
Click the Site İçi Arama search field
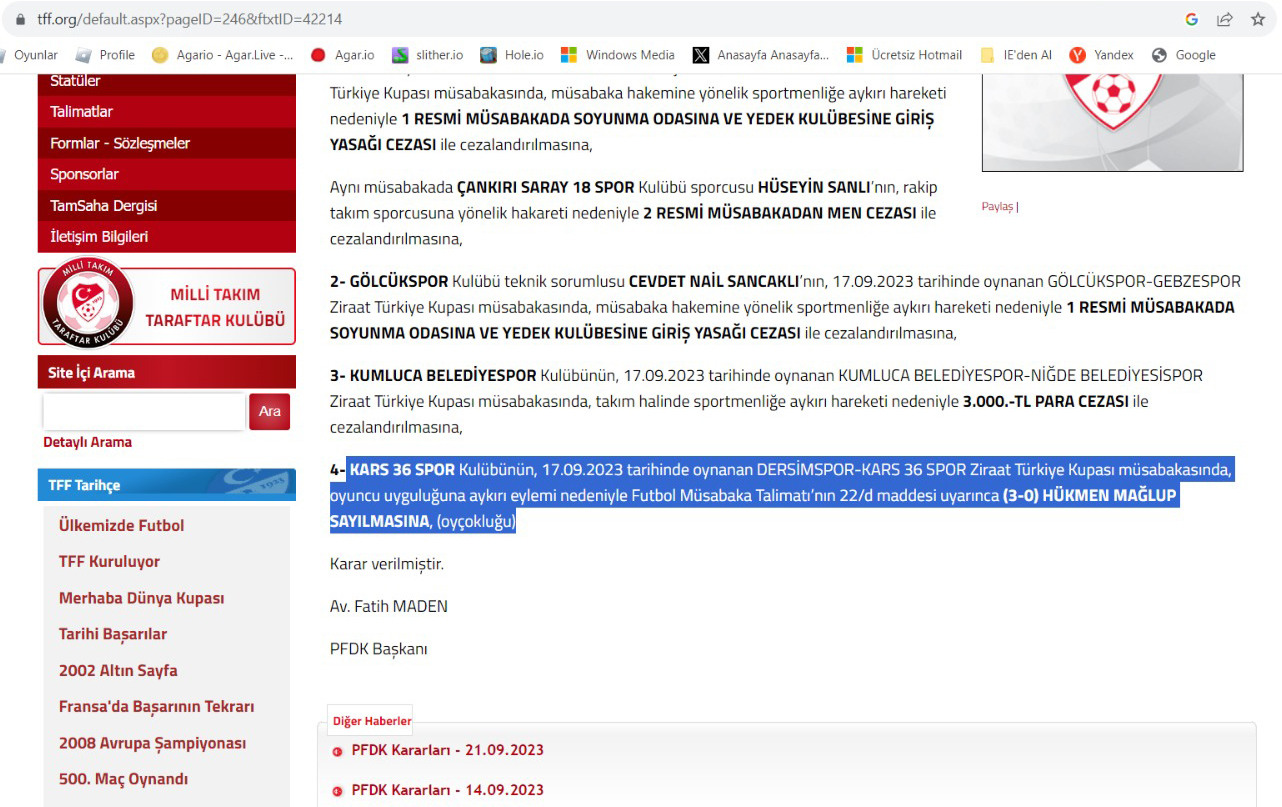[x=143, y=411]
